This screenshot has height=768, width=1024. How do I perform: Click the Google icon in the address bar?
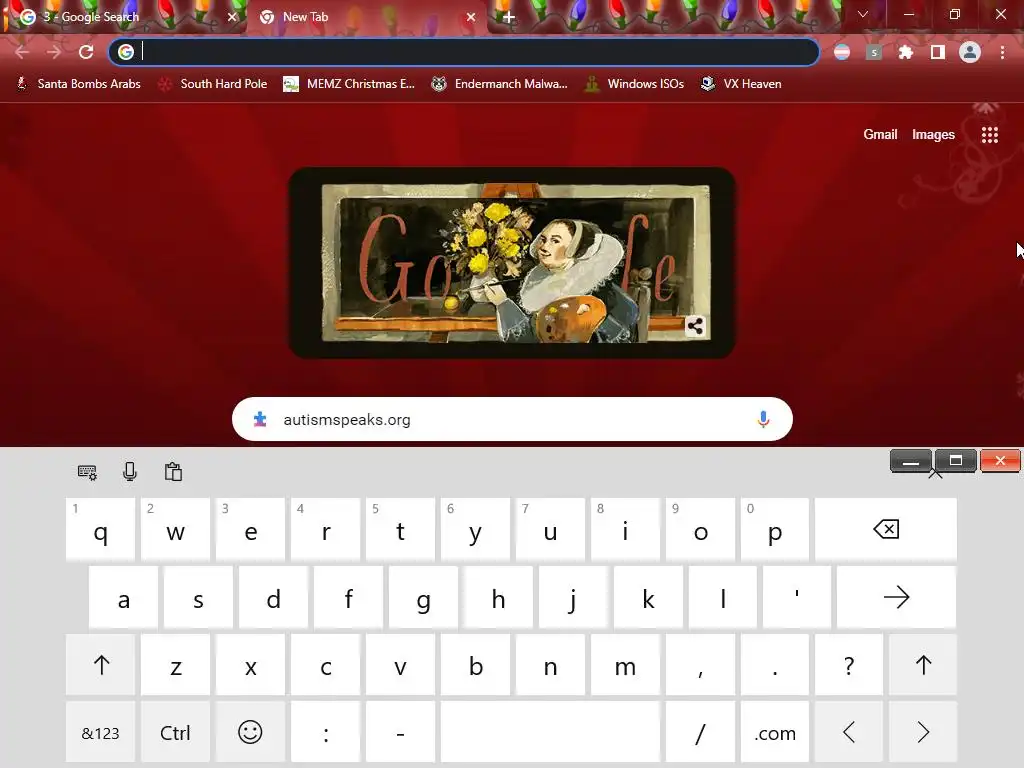point(126,52)
